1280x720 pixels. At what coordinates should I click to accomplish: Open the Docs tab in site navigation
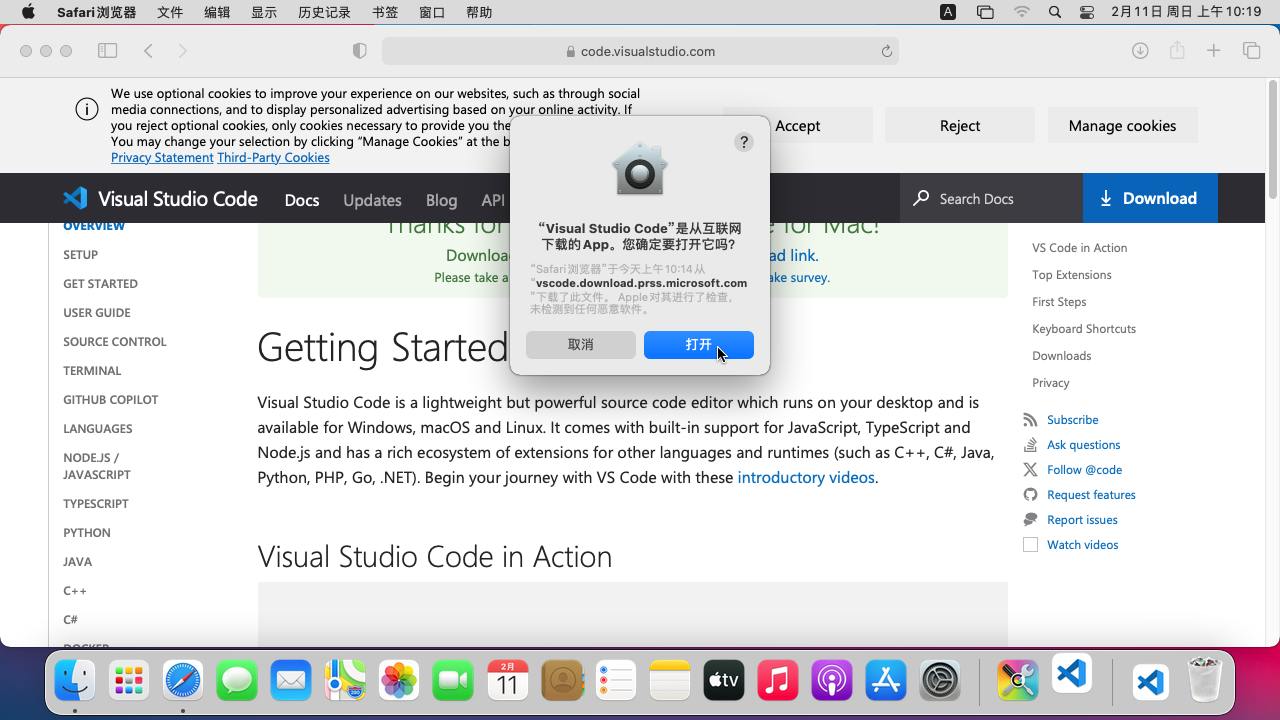[x=302, y=200]
